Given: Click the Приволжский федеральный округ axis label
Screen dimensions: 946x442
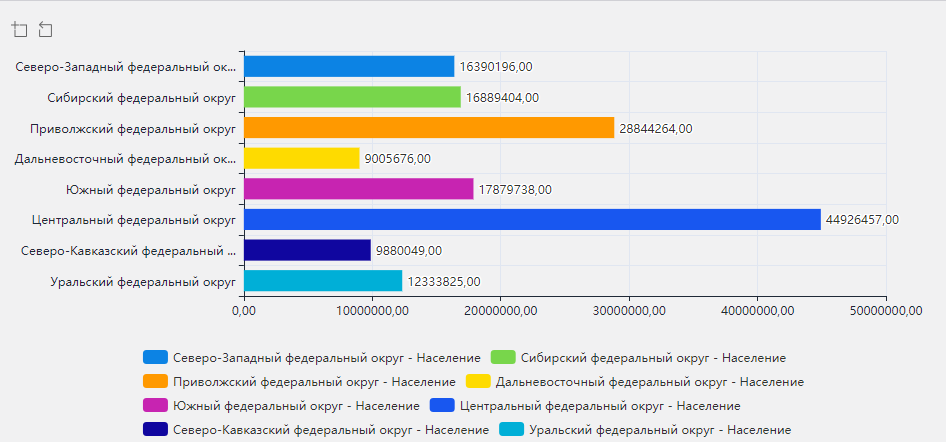Looking at the screenshot, I should [x=132, y=128].
